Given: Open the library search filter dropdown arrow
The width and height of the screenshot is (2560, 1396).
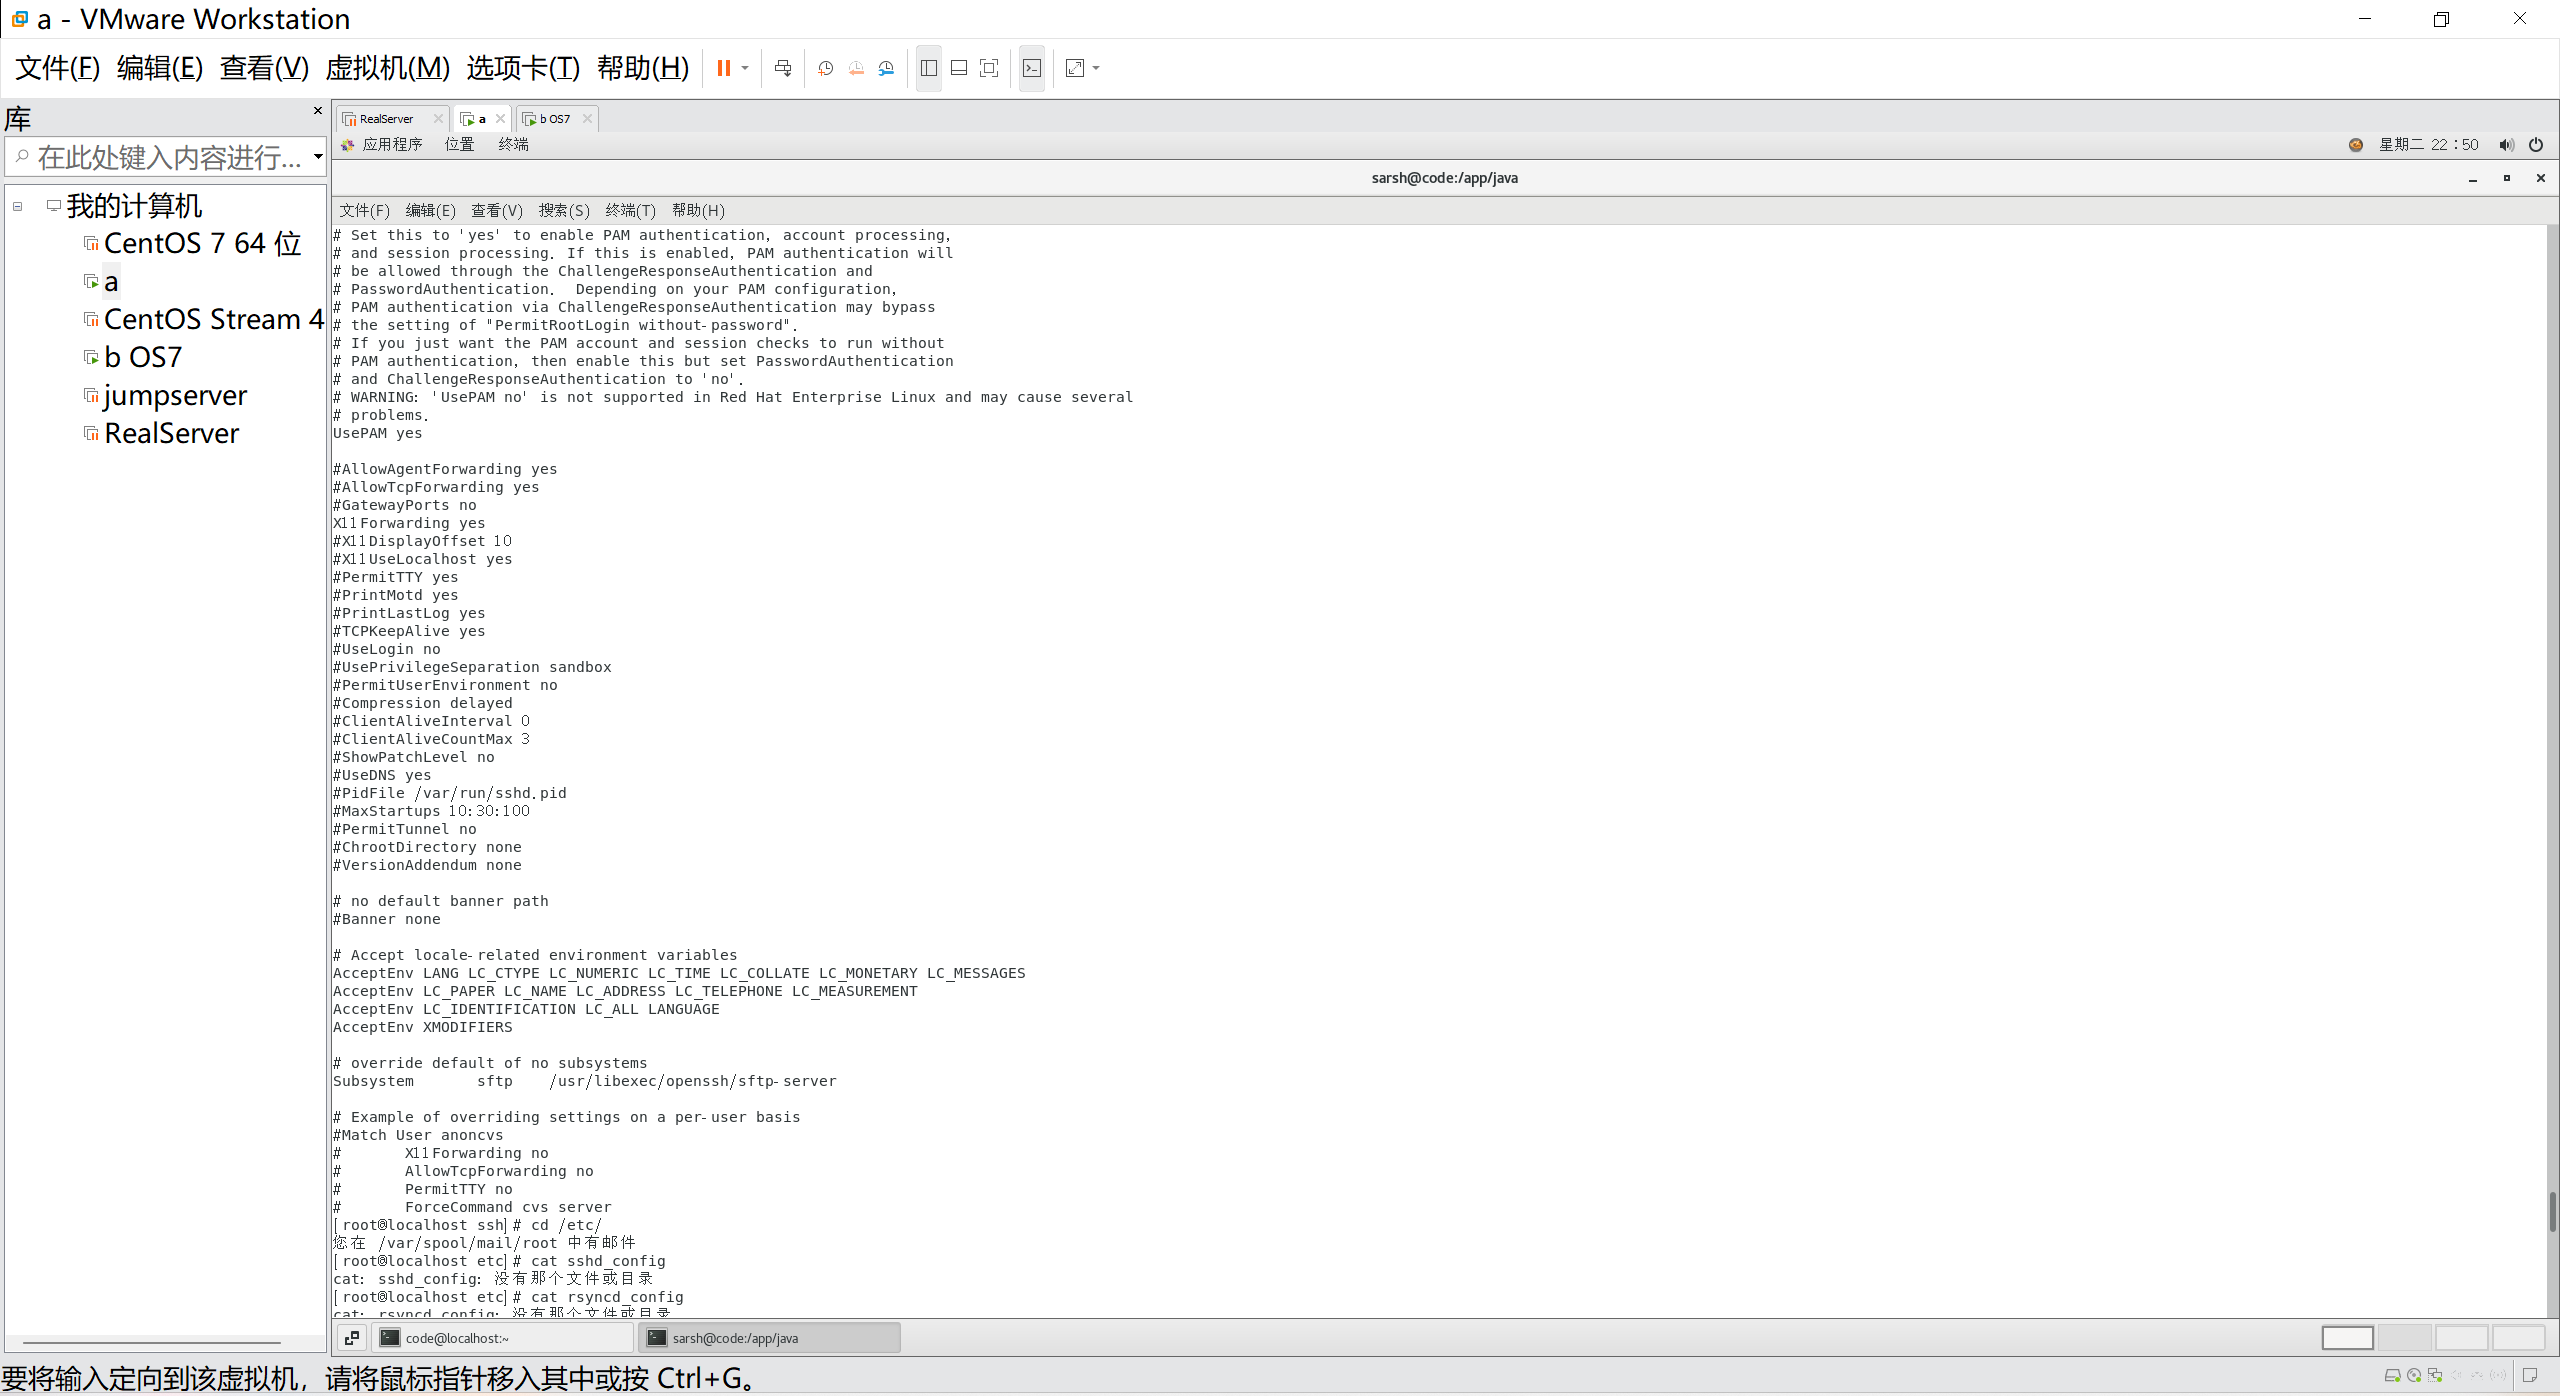Looking at the screenshot, I should (x=318, y=156).
